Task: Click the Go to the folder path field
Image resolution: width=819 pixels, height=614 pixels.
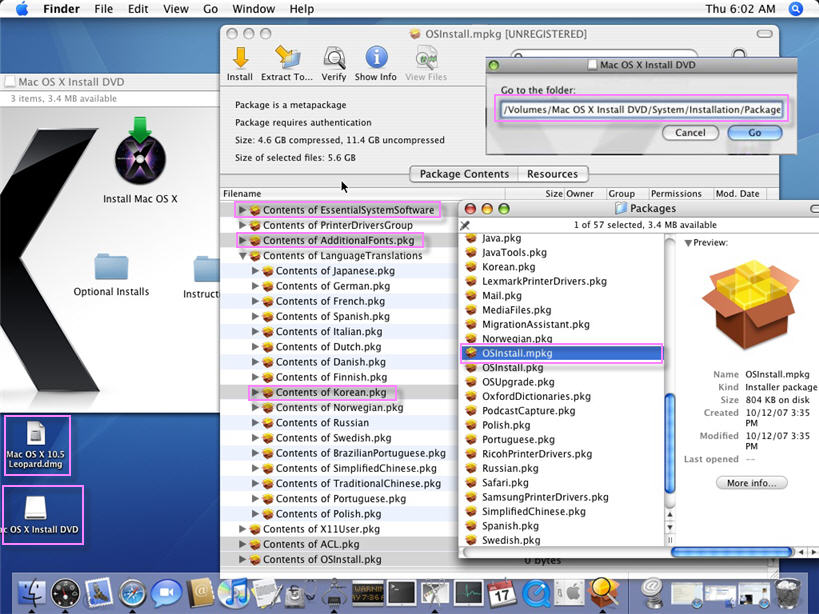Action: (x=643, y=108)
